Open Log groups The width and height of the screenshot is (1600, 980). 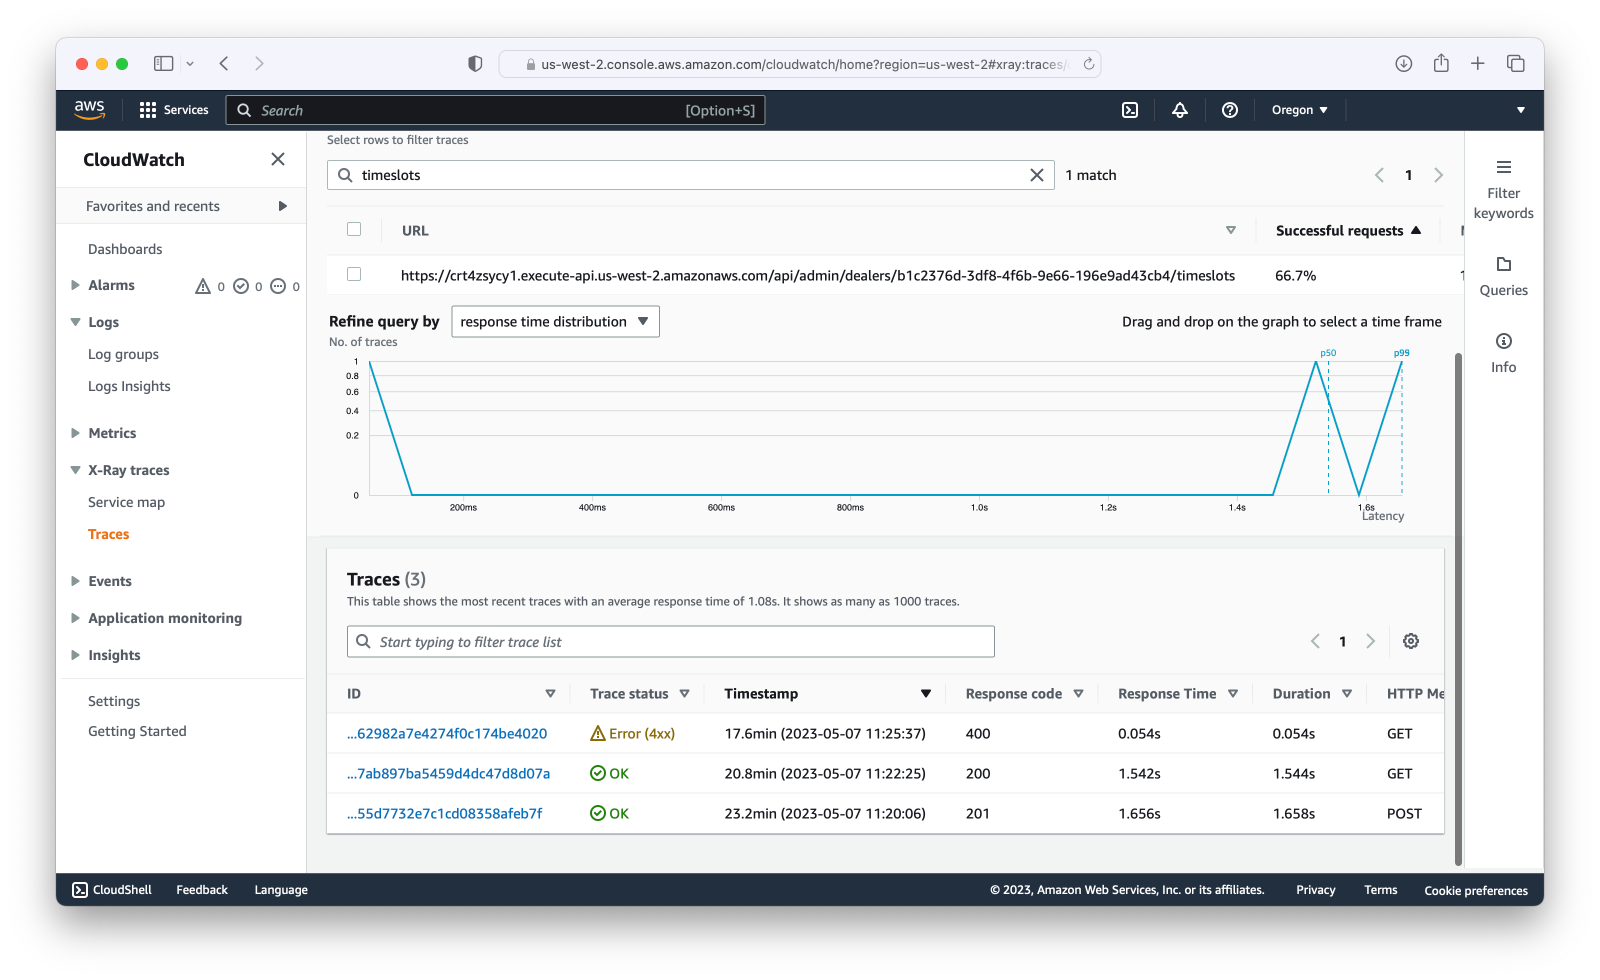pos(123,354)
